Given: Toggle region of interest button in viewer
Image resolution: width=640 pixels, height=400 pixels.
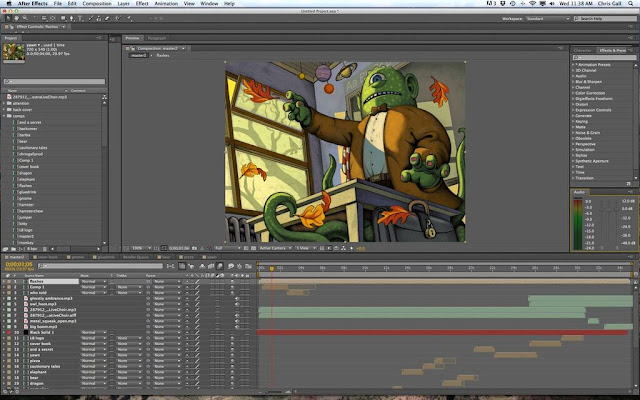Looking at the screenshot, I should (246, 248).
